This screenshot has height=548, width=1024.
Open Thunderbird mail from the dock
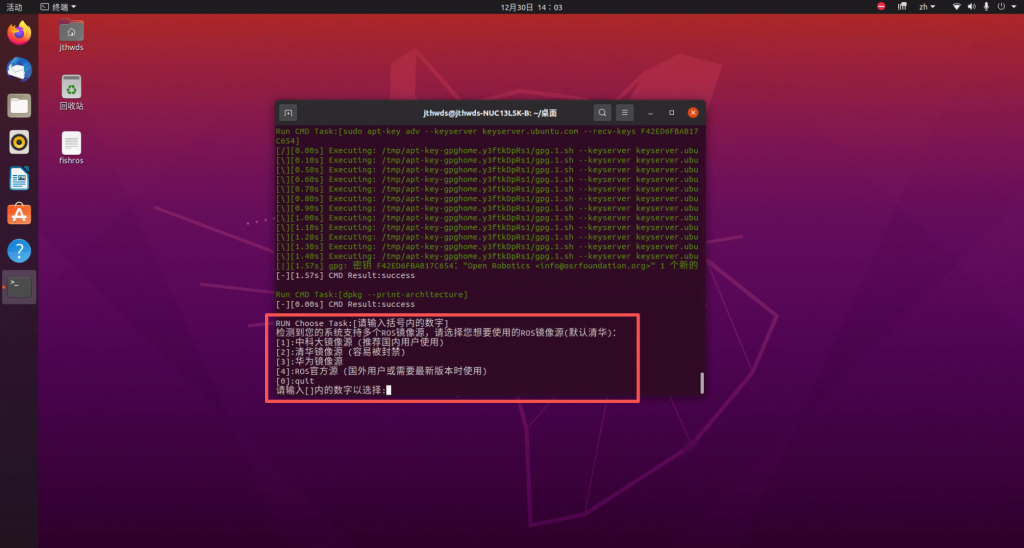(19, 69)
